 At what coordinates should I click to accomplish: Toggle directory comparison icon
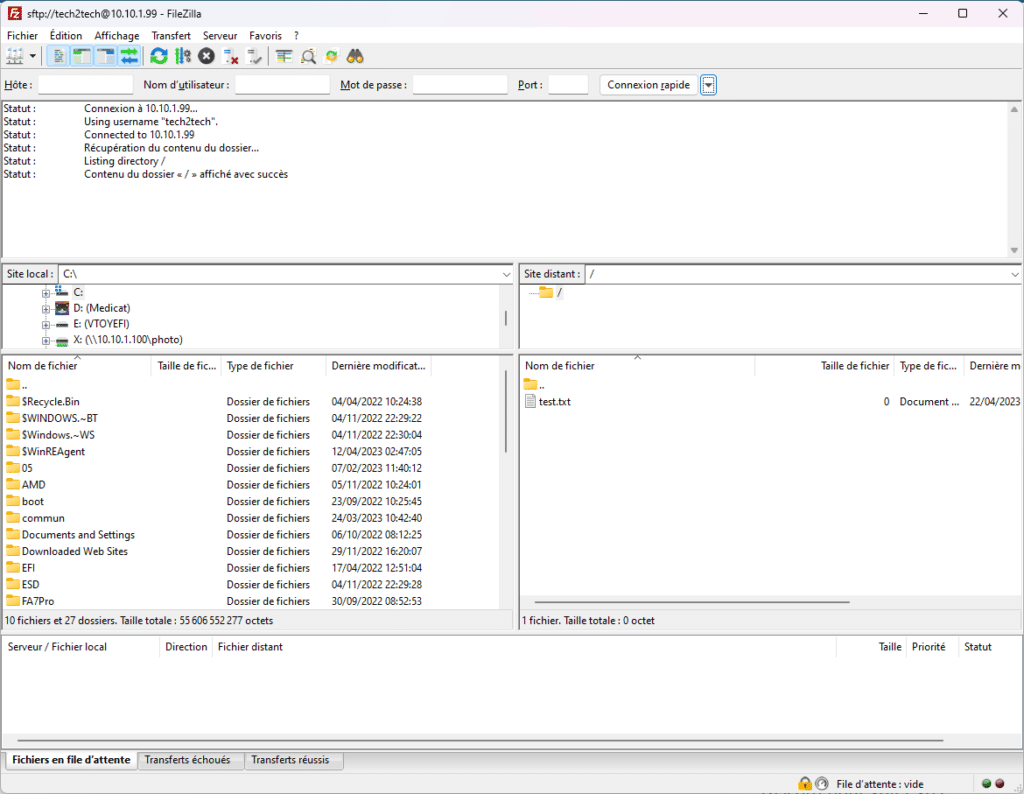click(x=308, y=57)
